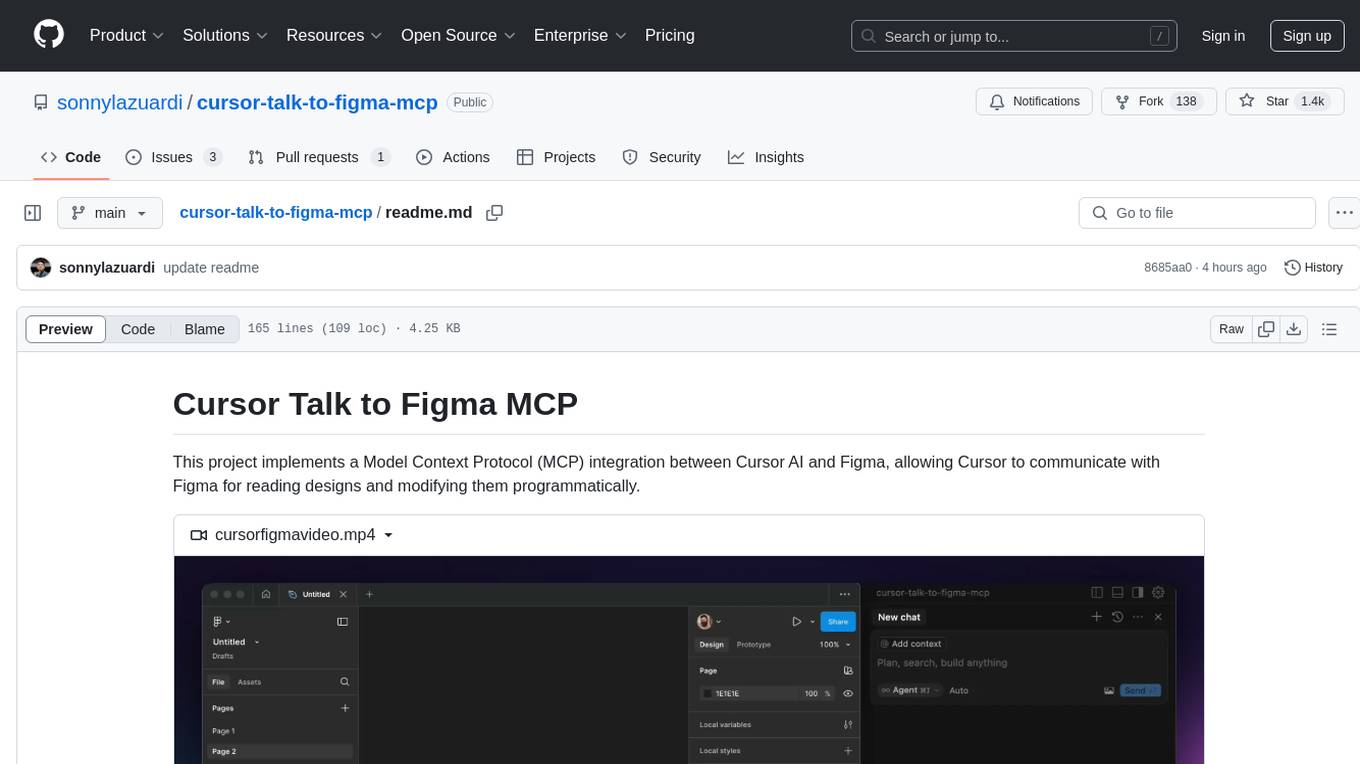
Task: Expand the Product menu
Action: tap(127, 35)
